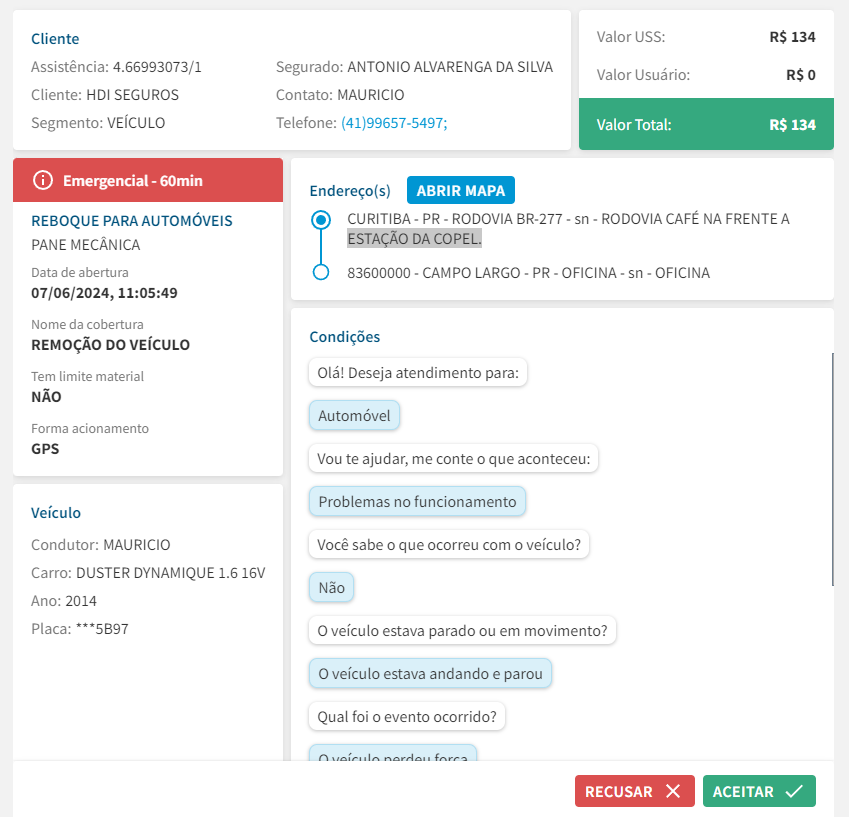Screen dimensions: 849x817
Task: Select the destination marker Campo Largo
Action: (321, 272)
